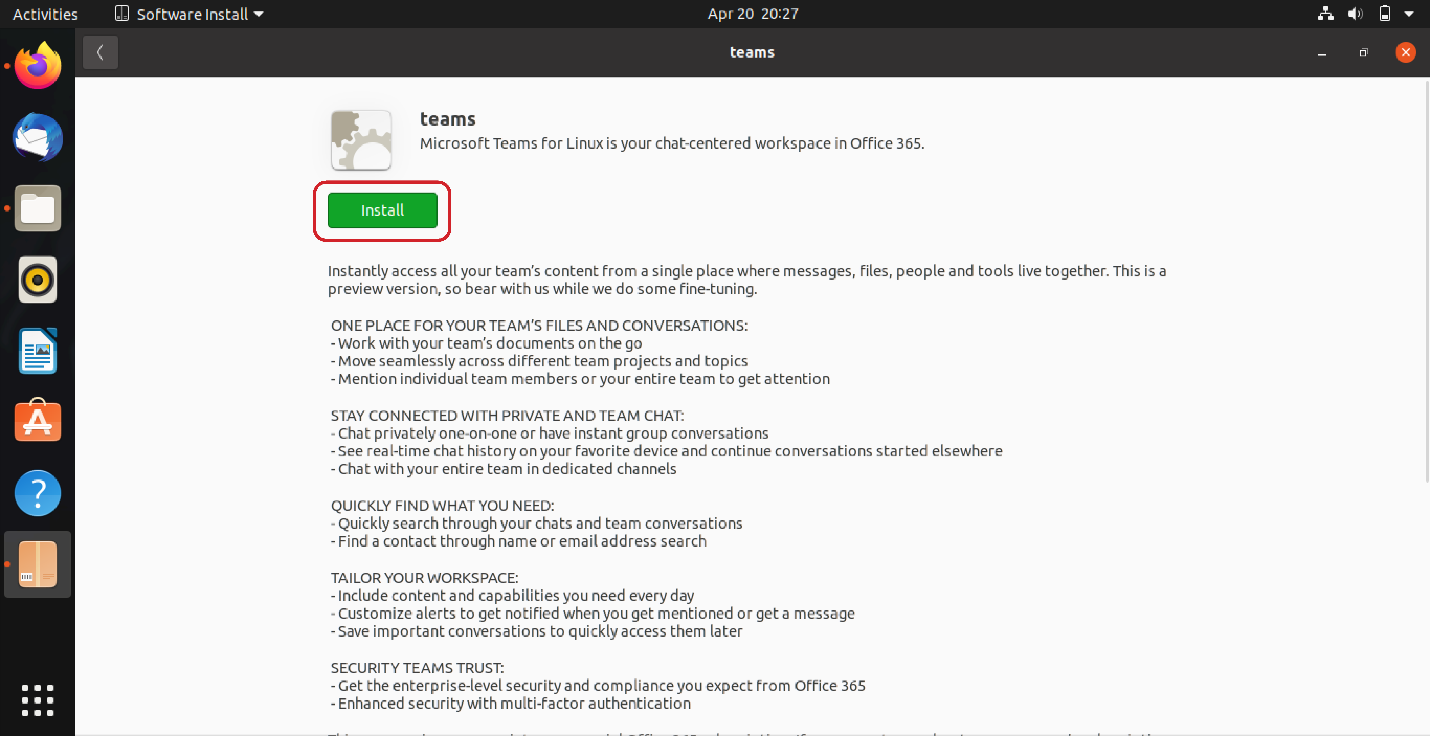Screen dimensions: 1430x736
Task: Click "Work with your team's documents on the go"
Action: [487, 343]
